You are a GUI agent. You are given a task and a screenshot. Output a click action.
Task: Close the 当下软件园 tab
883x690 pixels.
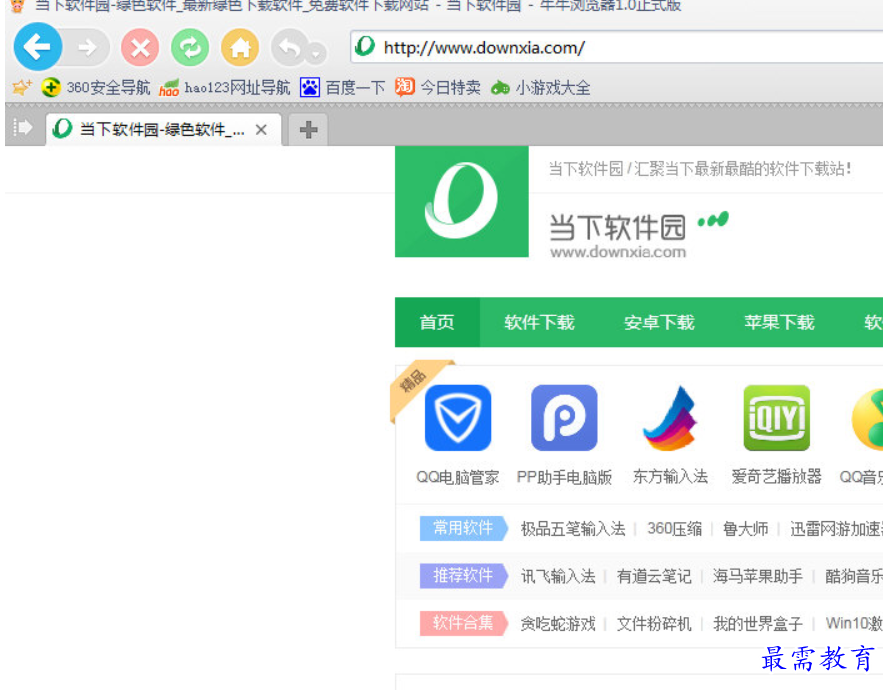261,130
